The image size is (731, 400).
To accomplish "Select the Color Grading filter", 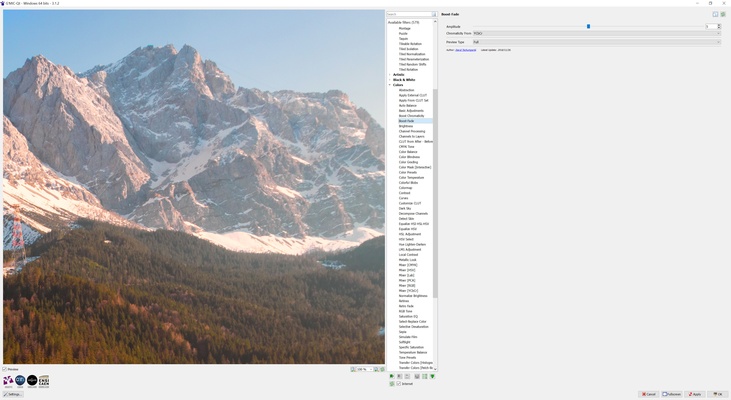I will point(408,162).
